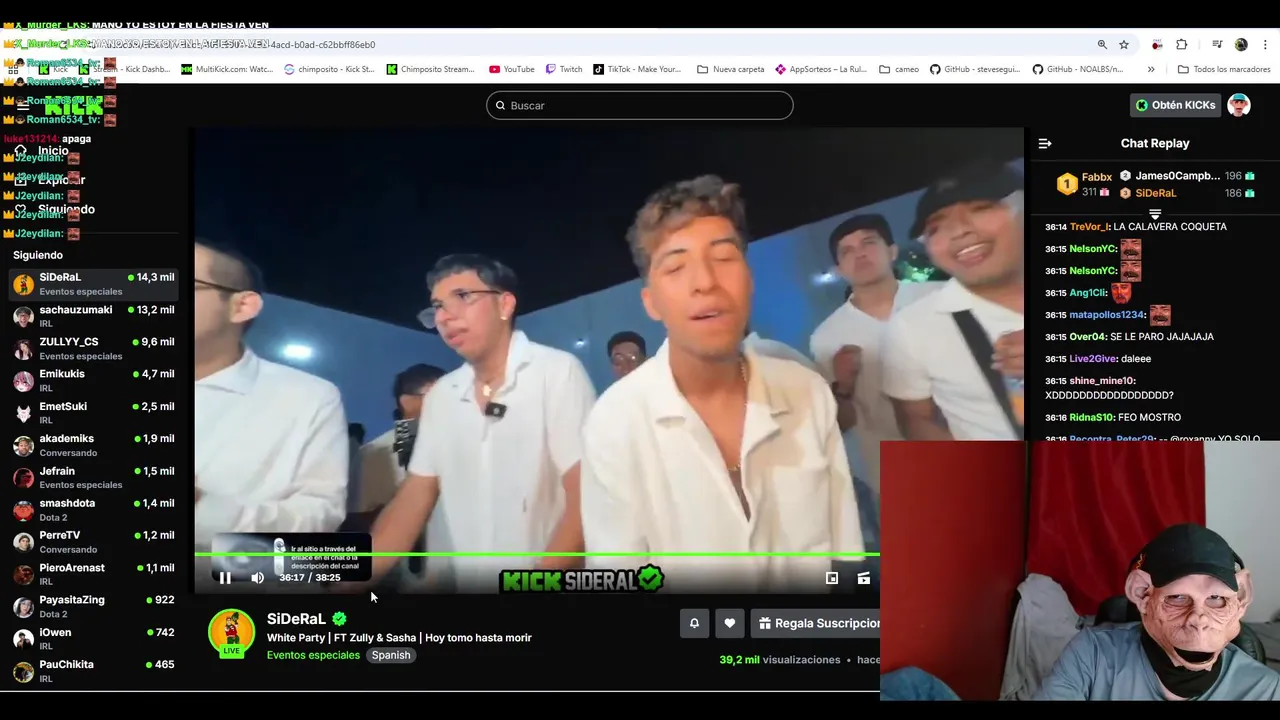Show hidden bookmarks overflow chevron
Viewport: 1280px width, 720px height.
[x=1151, y=69]
